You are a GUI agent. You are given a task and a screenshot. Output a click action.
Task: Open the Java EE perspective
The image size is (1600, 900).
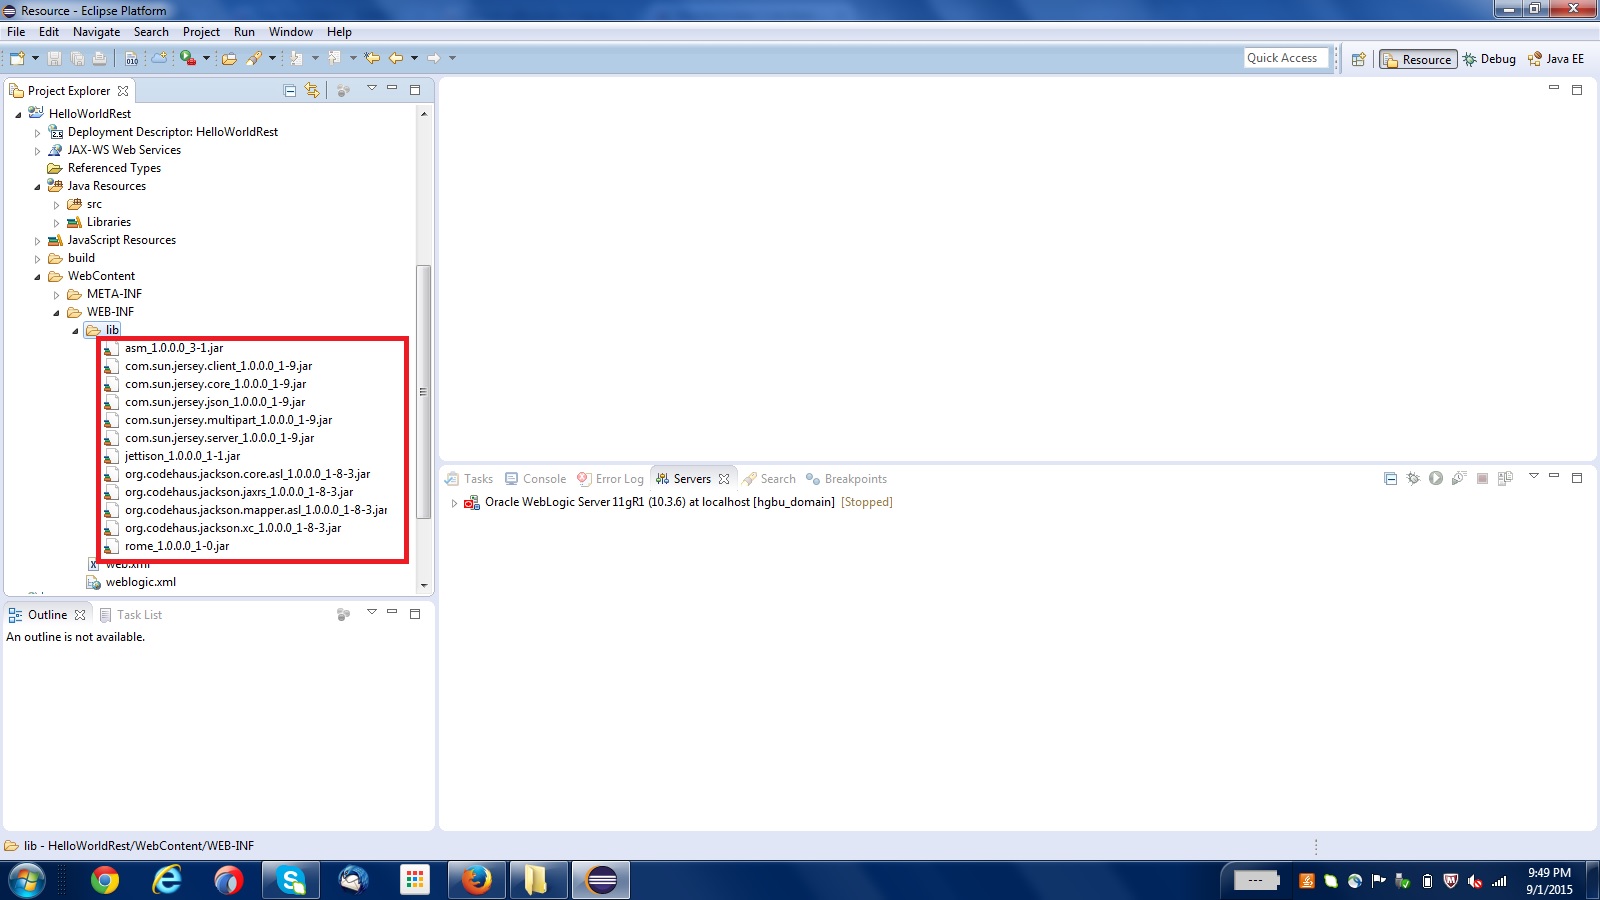[1556, 59]
